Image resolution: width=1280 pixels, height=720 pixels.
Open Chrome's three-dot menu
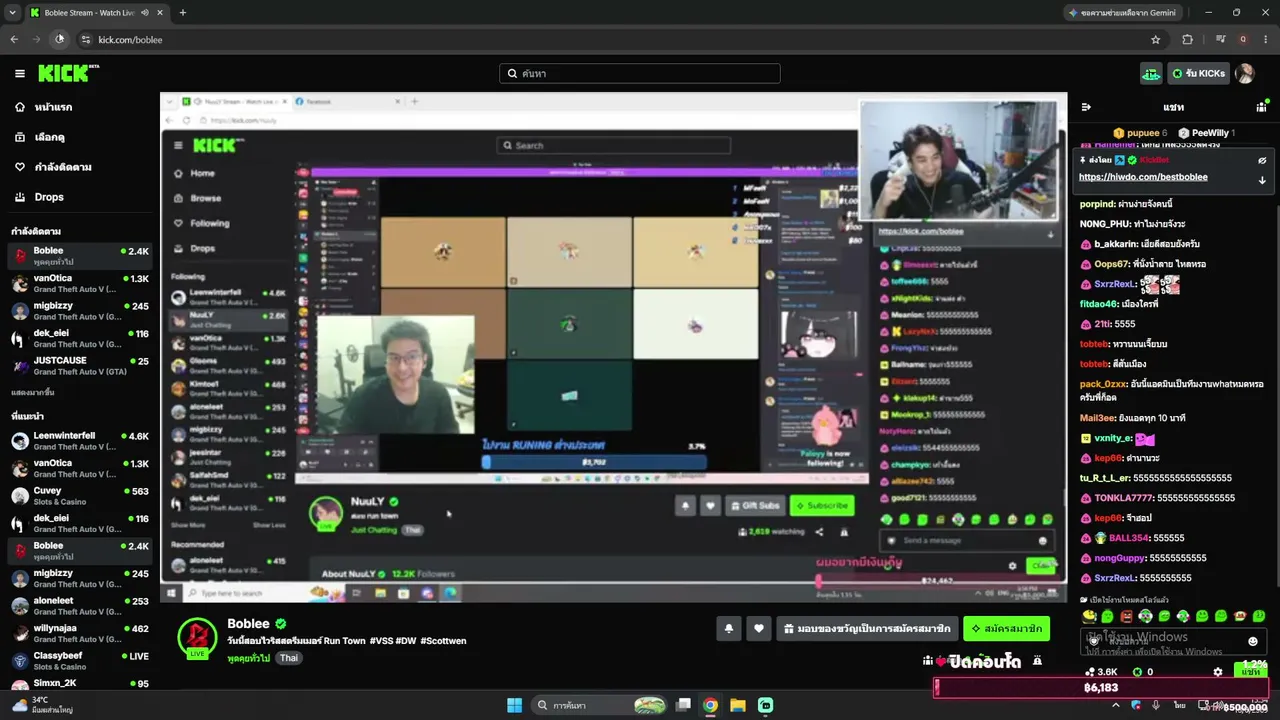1265,39
